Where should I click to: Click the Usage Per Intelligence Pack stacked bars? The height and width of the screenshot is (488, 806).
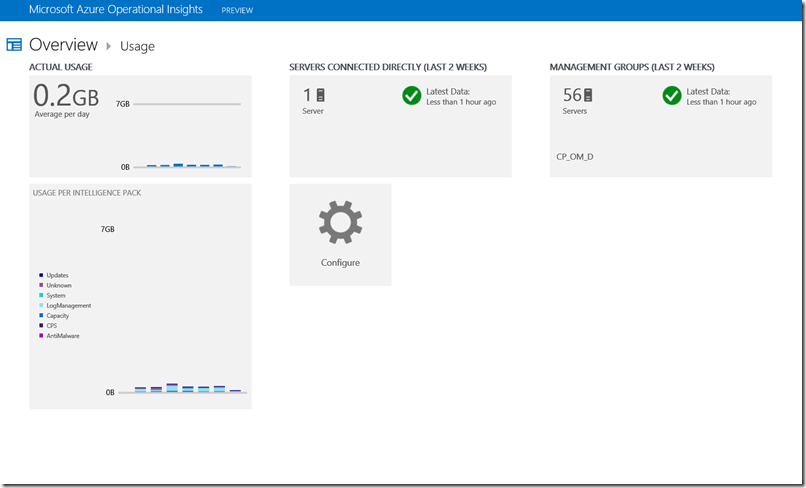tap(185, 388)
